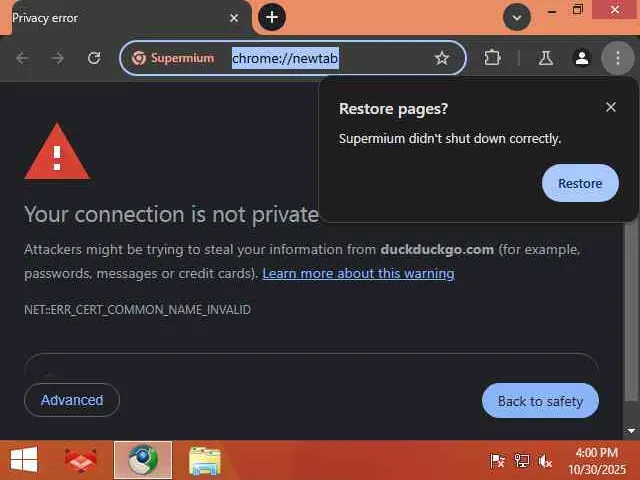Viewport: 640px width, 480px height.
Task: Reload the current page
Action: [94, 58]
